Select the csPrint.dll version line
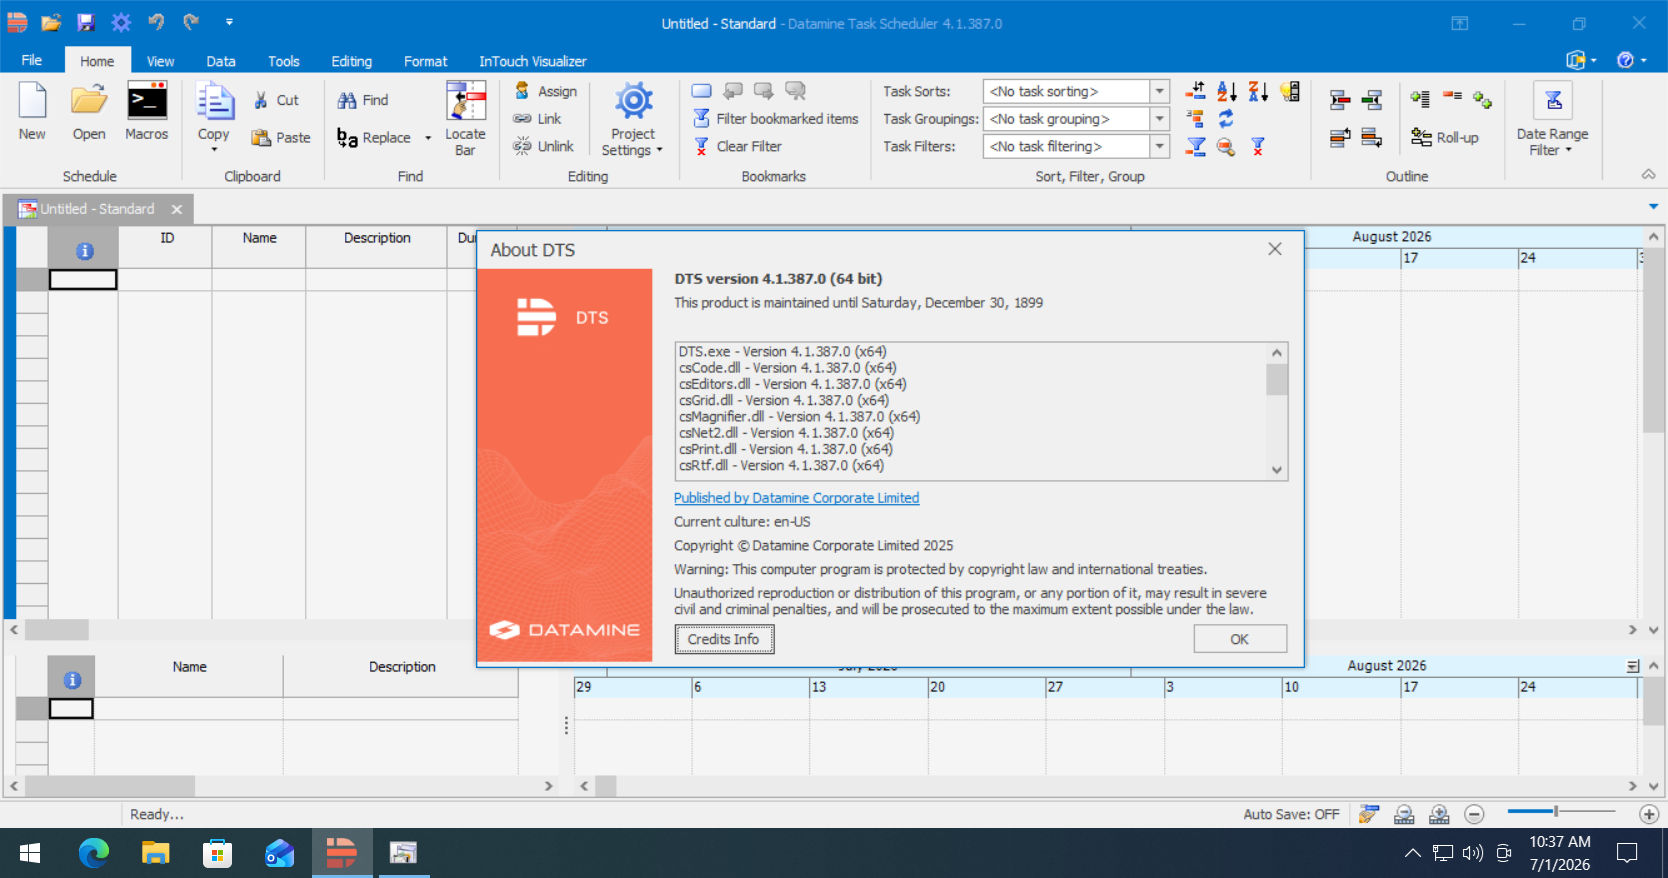The height and width of the screenshot is (878, 1668). pos(785,449)
